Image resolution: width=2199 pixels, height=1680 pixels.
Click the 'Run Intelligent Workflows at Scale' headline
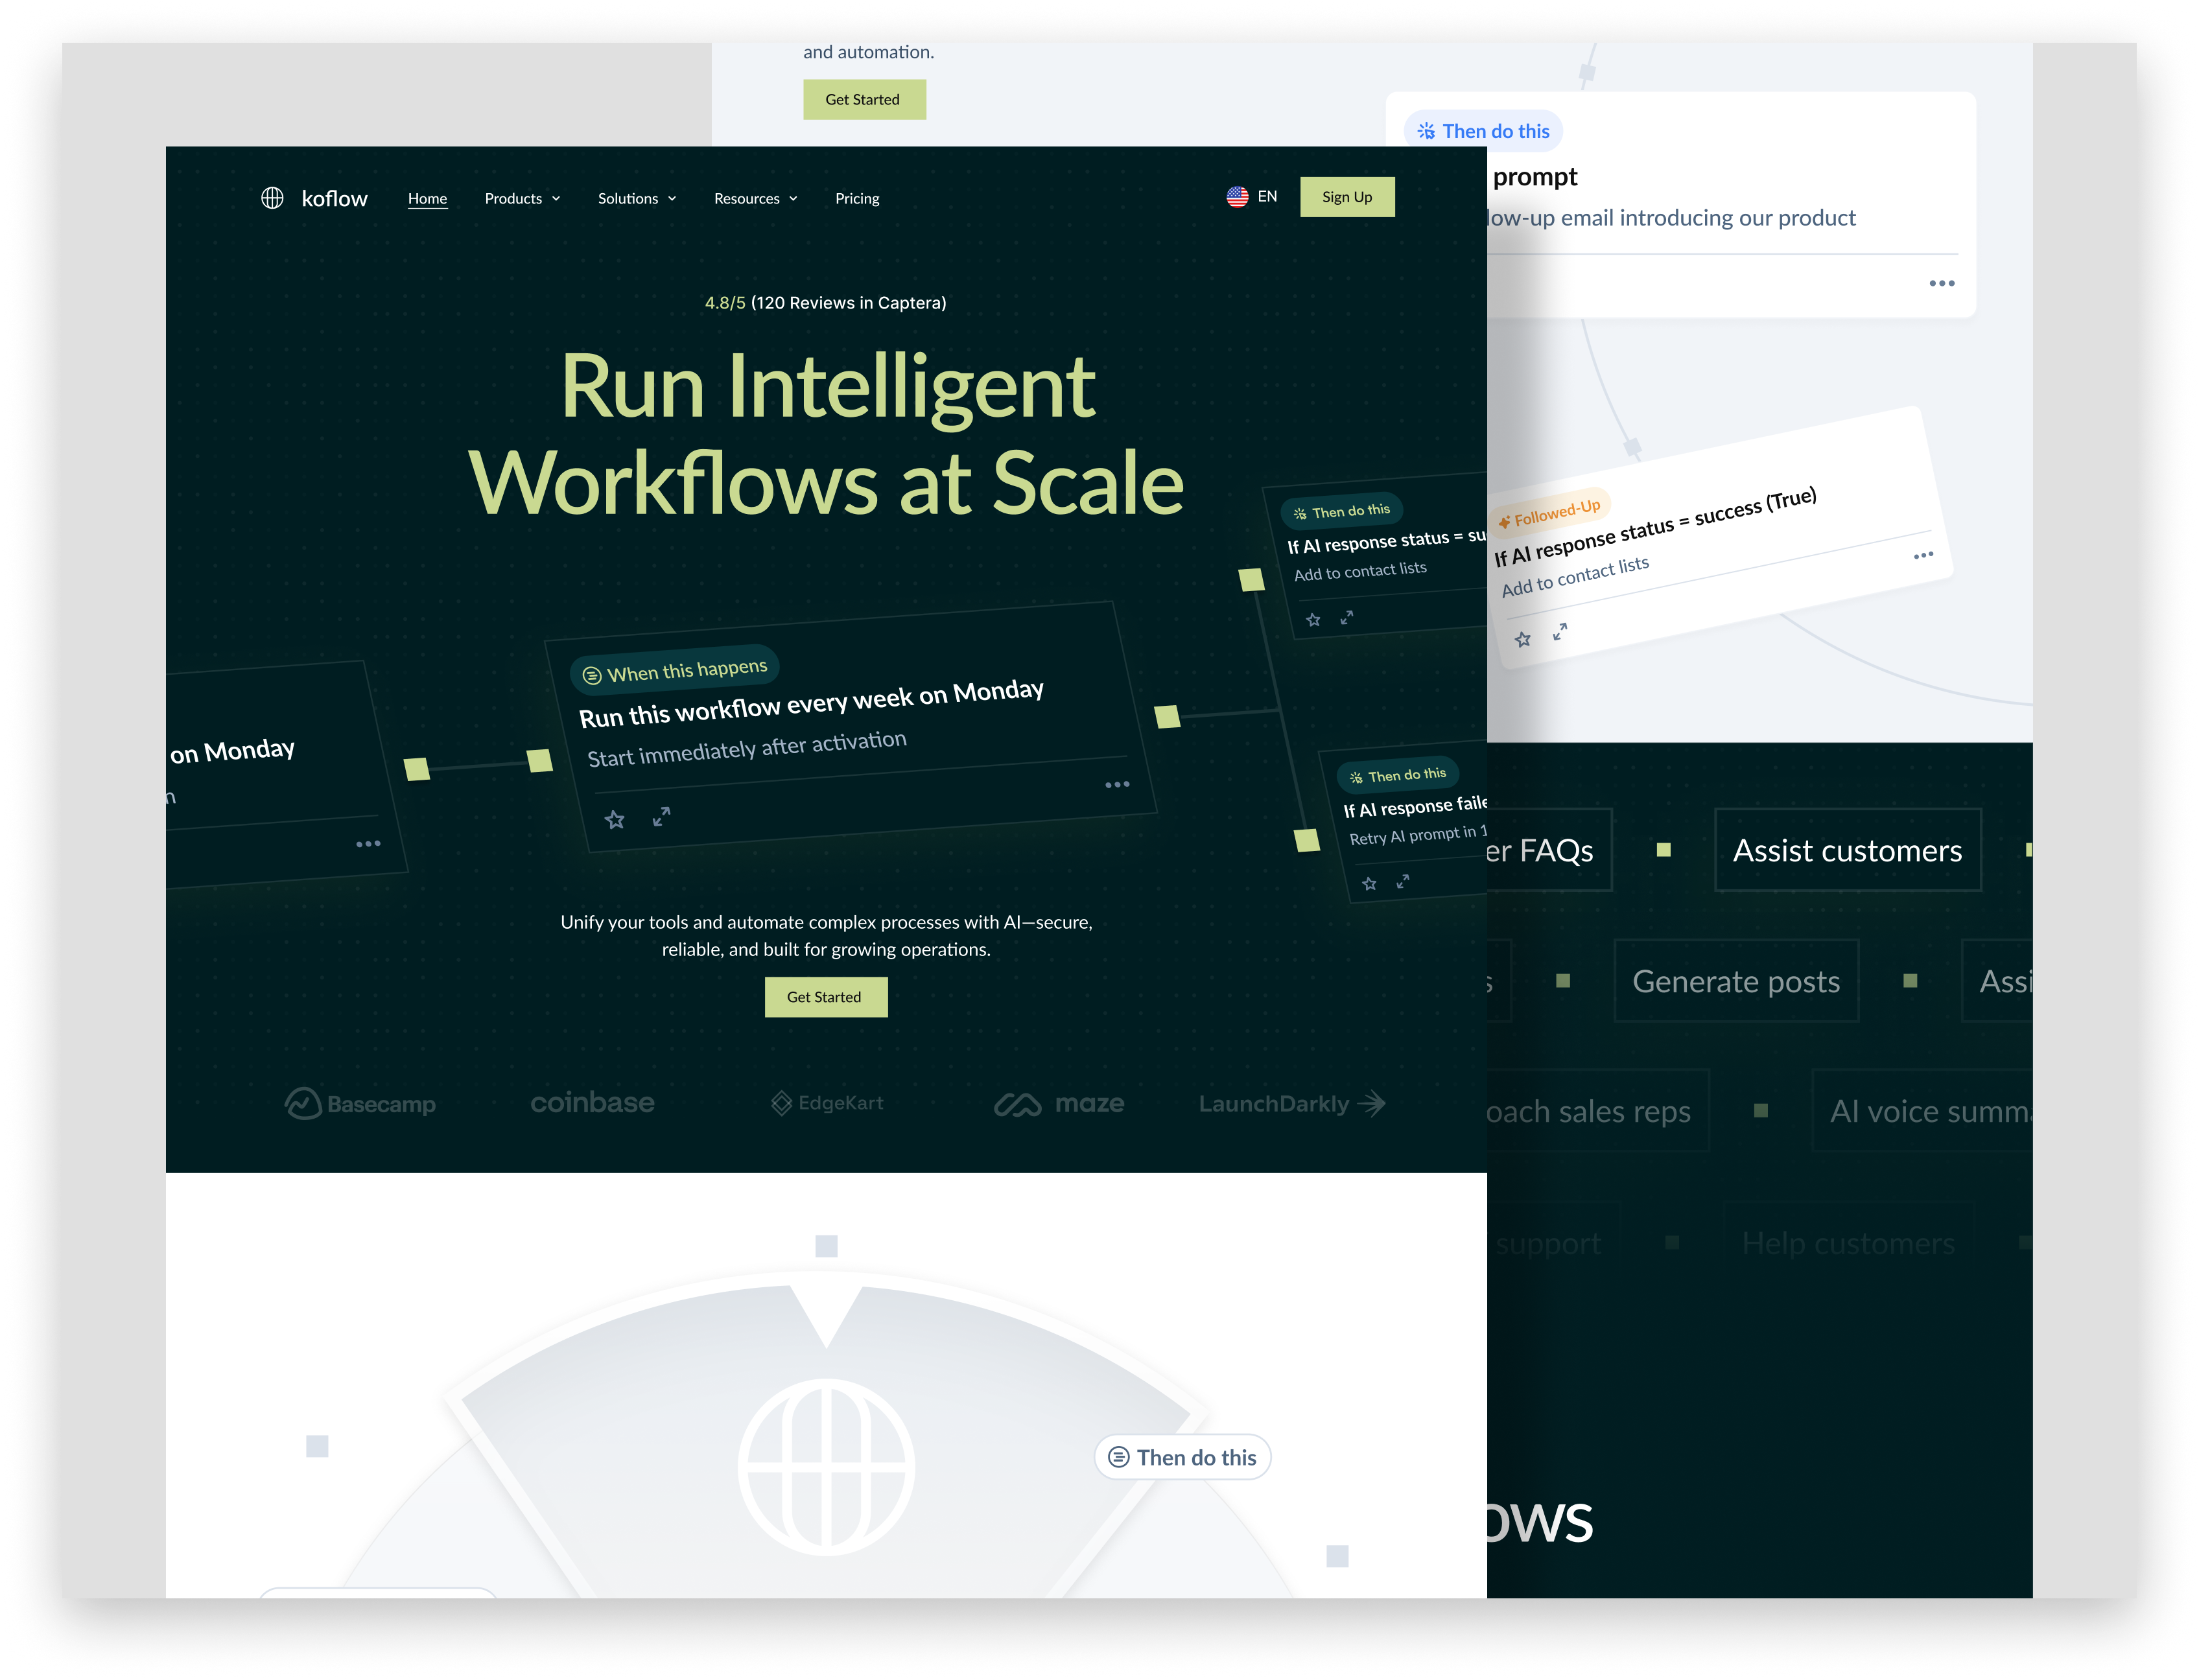pyautogui.click(x=827, y=434)
